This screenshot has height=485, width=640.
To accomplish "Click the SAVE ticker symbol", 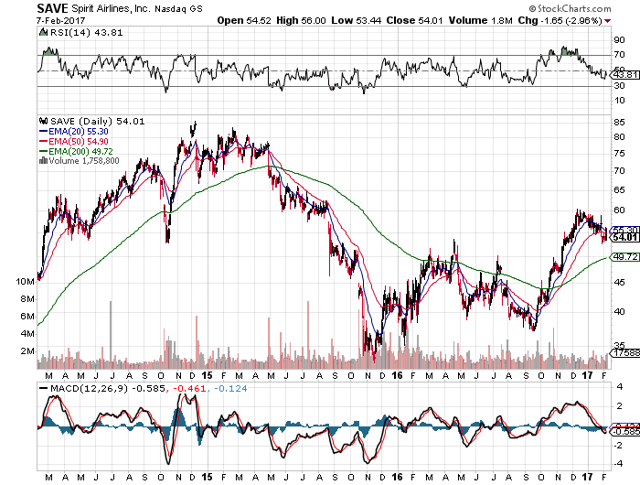I will point(53,8).
